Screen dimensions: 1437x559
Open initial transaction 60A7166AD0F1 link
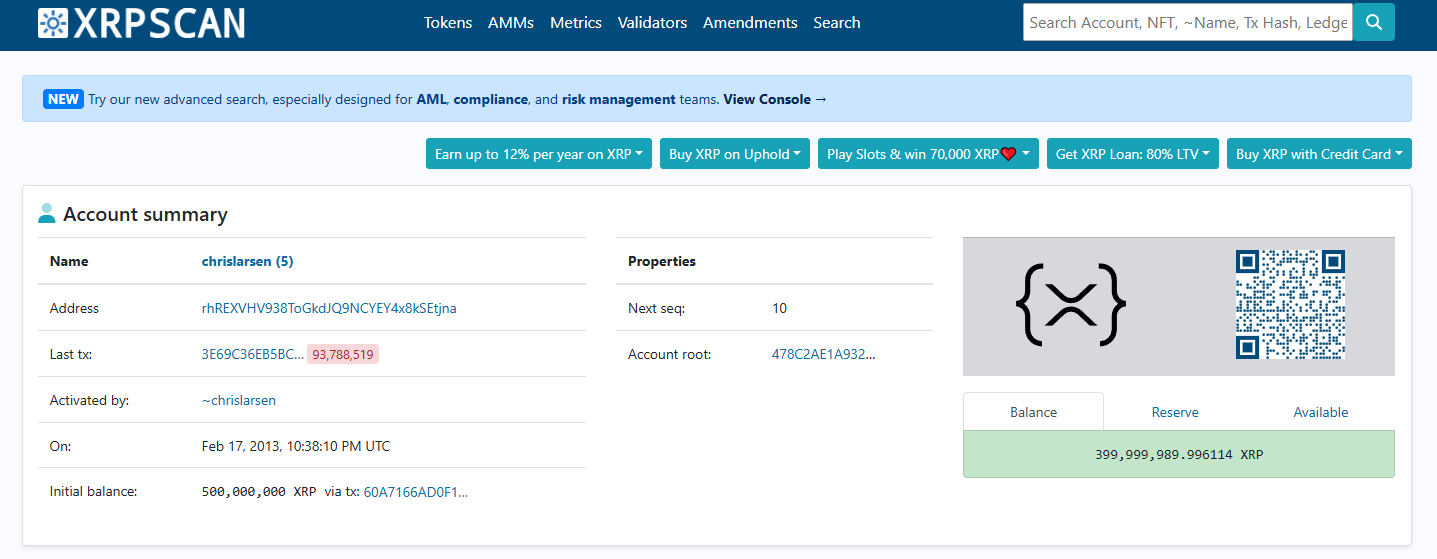pyautogui.click(x=415, y=492)
